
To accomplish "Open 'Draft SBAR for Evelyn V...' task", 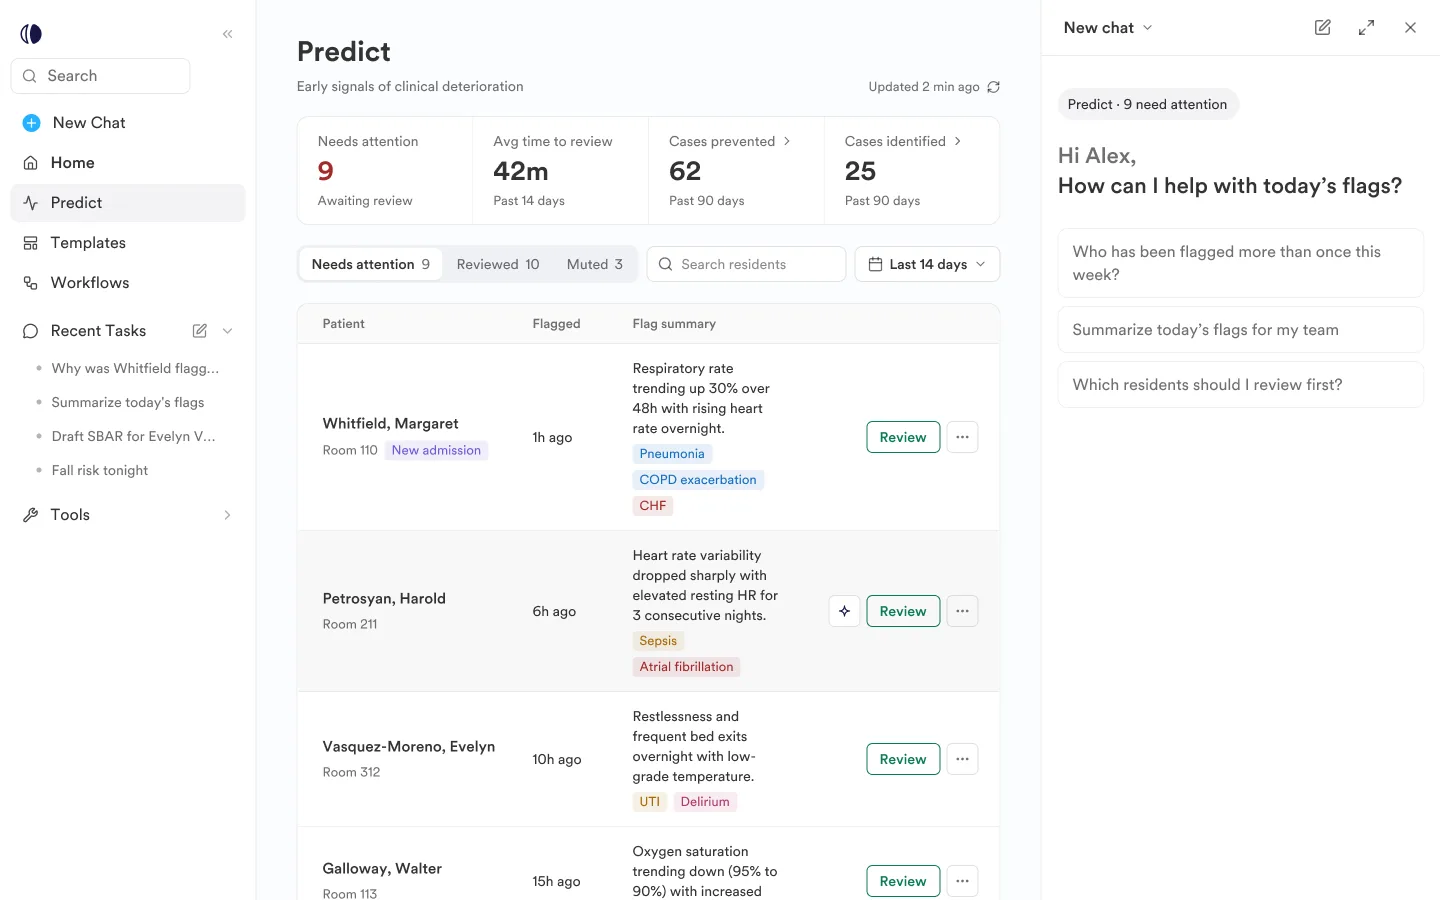I will coord(133,437).
